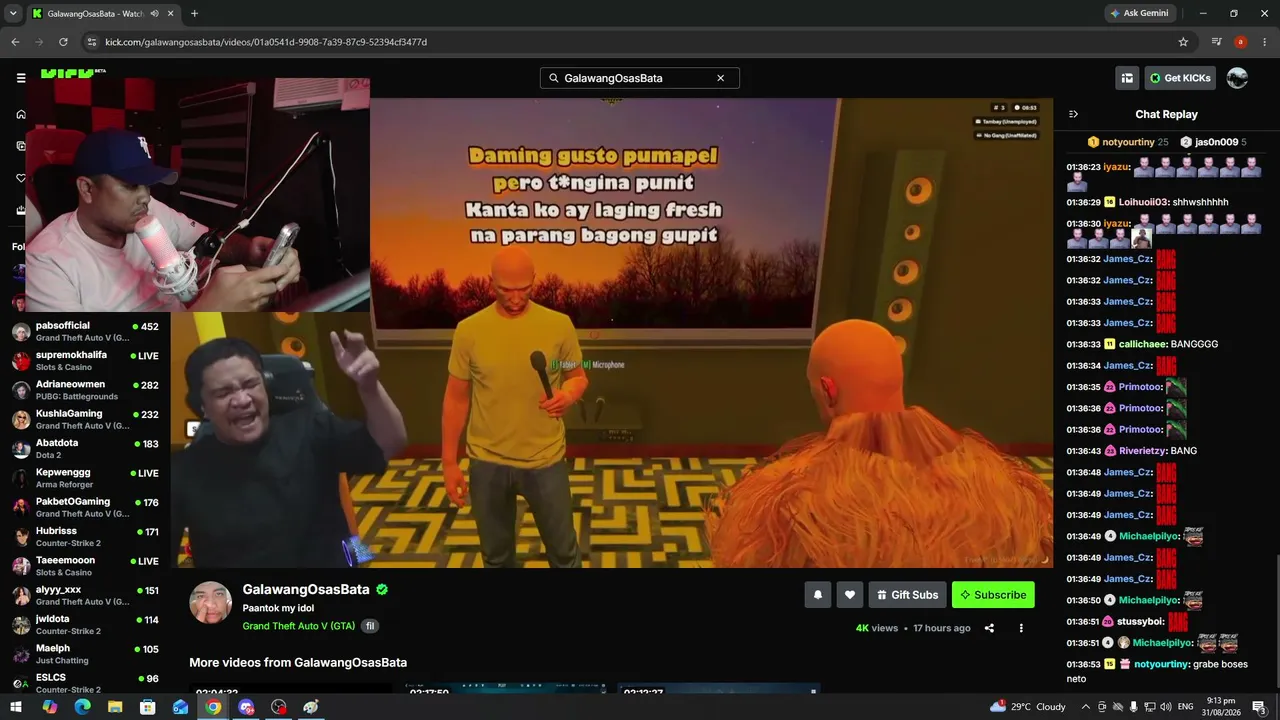Click the fil language tag

coord(370,626)
